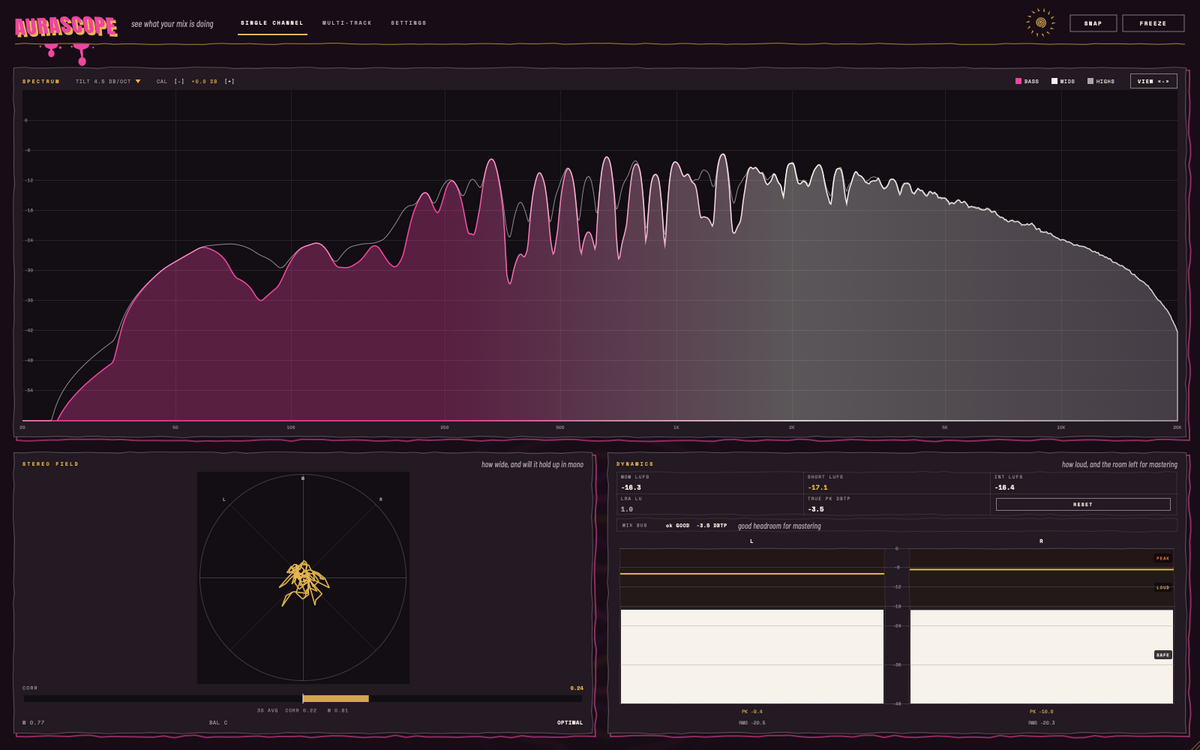Click the Short LUFS value -17.1
This screenshot has width=1200, height=750.
[x=818, y=487]
